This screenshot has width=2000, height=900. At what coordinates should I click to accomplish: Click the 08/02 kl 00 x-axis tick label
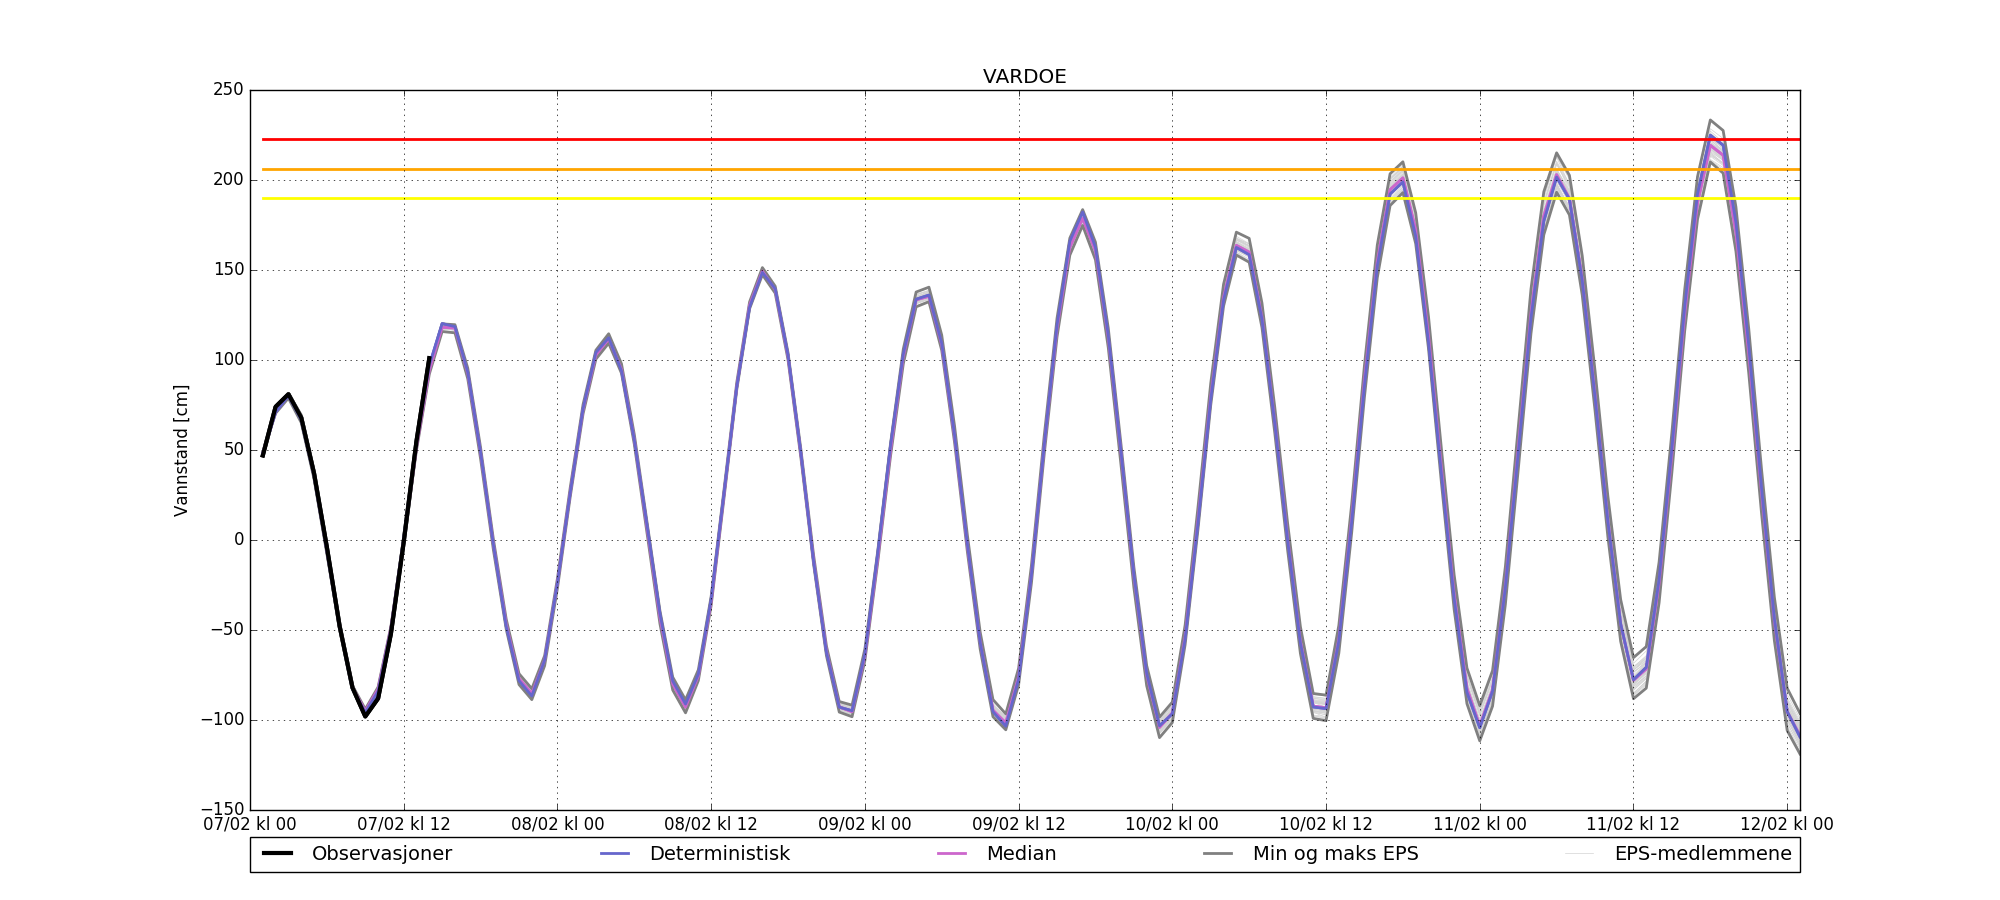[557, 825]
